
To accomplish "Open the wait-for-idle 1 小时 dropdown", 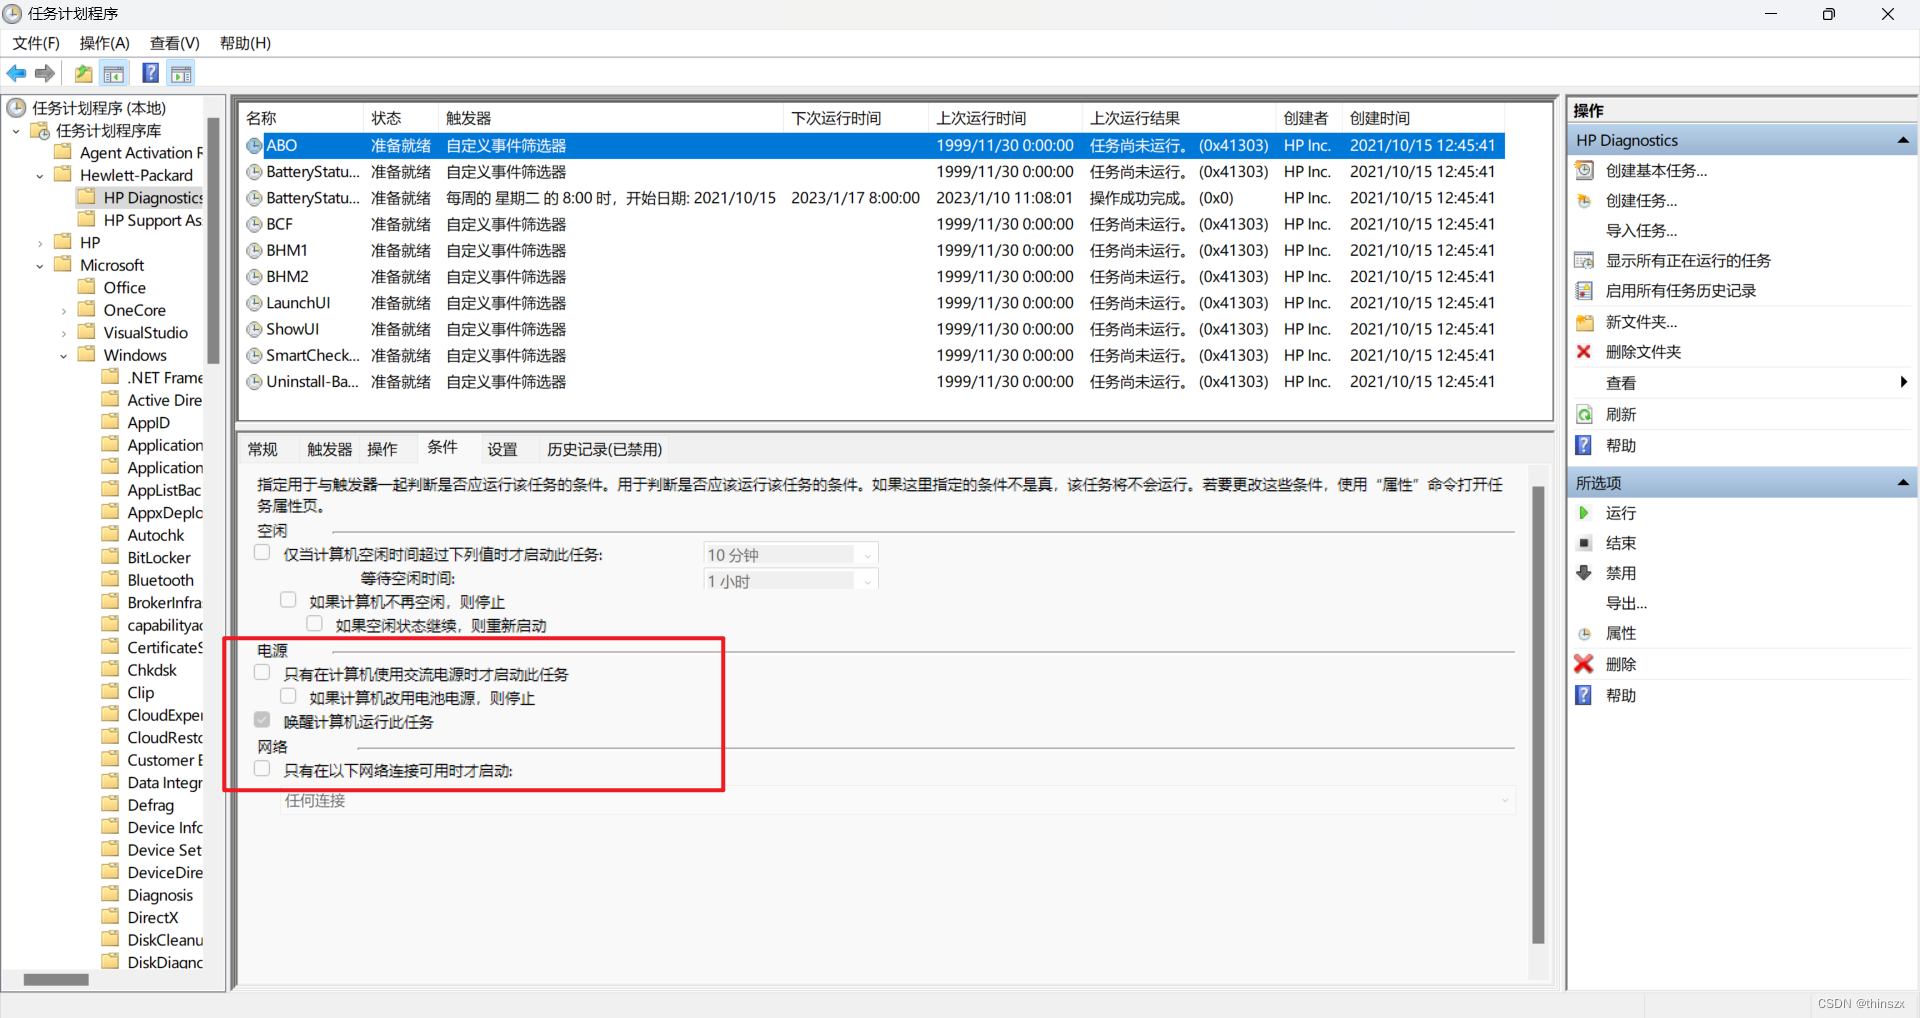I will coord(790,581).
